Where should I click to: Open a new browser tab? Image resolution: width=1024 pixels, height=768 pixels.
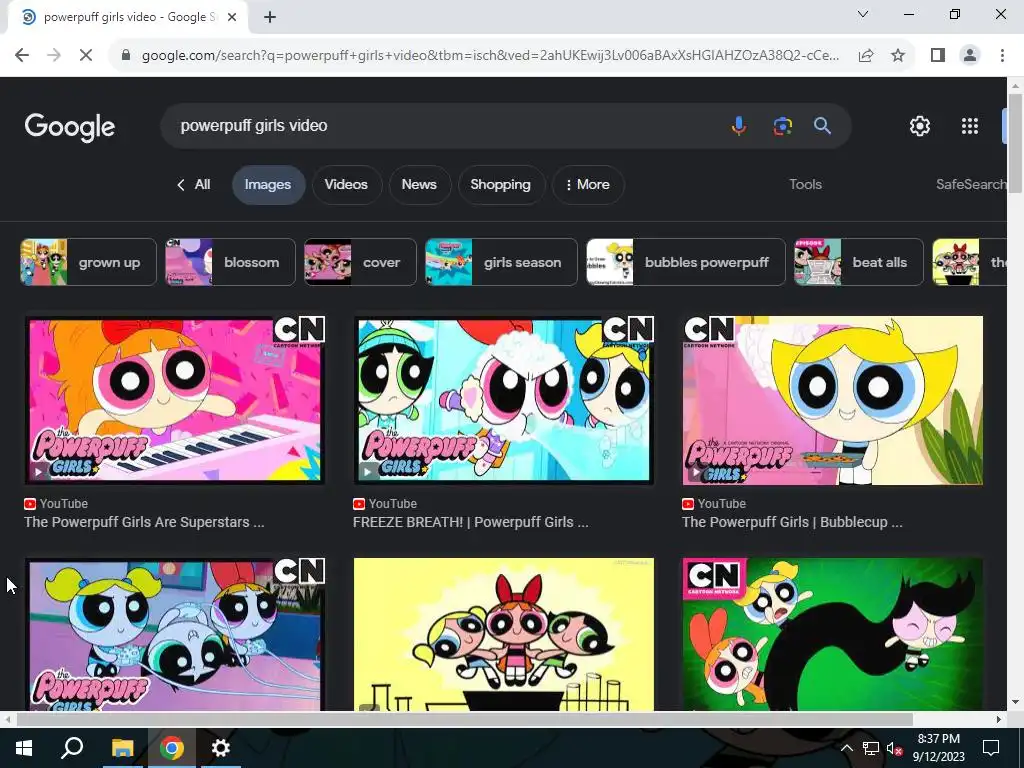pos(270,17)
